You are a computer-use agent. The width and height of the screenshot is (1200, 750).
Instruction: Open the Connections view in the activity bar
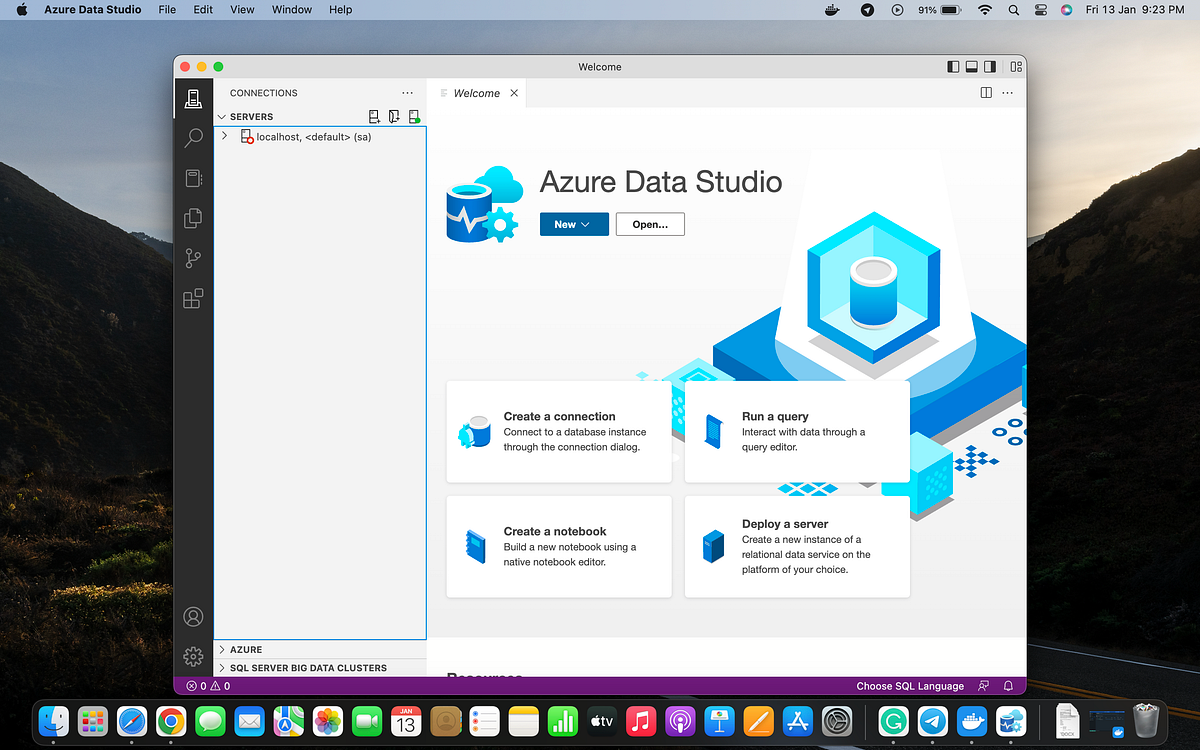coord(193,98)
